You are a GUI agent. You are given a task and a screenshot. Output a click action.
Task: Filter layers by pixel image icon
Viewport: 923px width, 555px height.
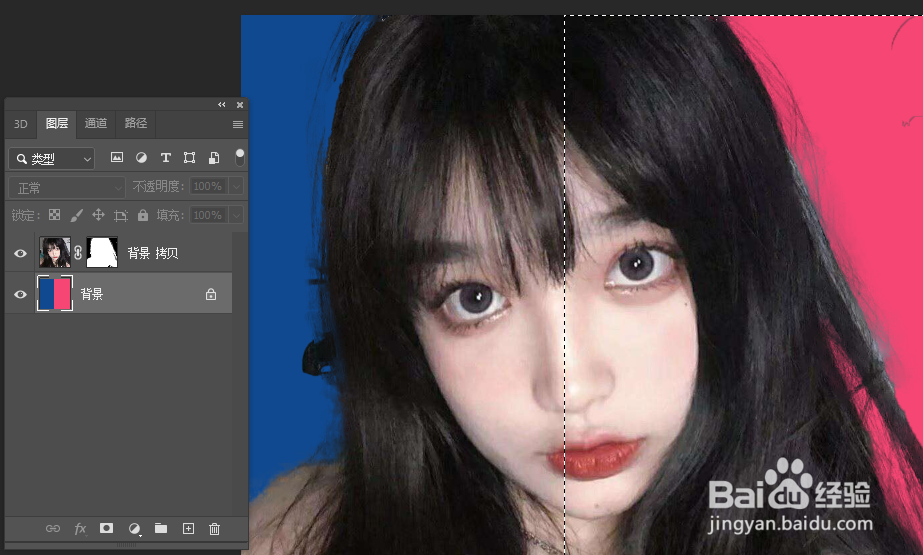click(117, 157)
